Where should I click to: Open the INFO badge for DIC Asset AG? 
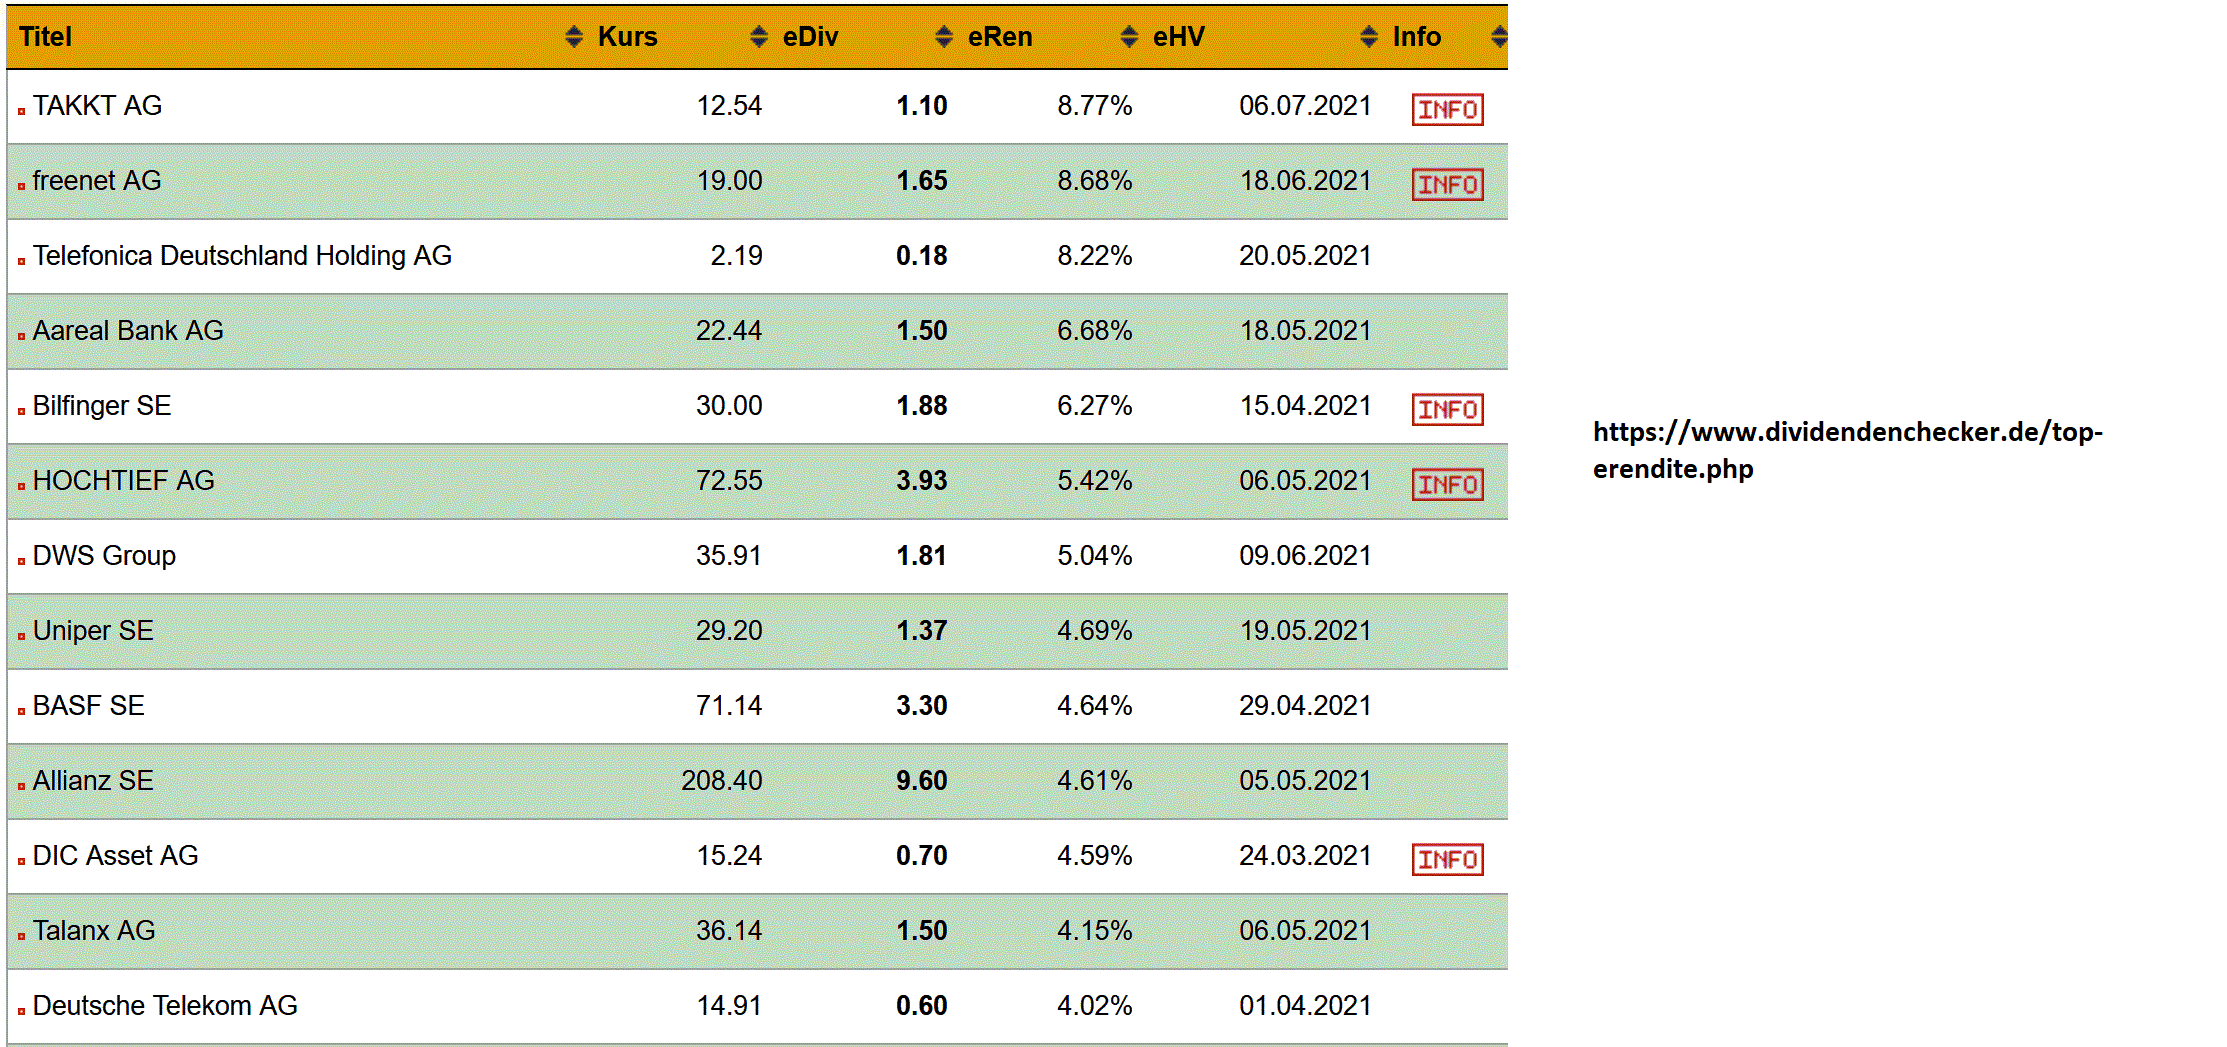tap(1447, 859)
